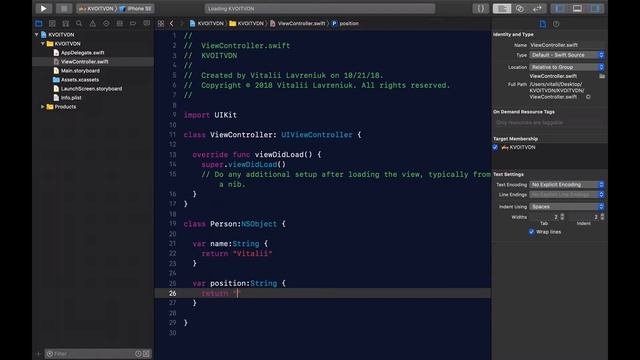Go back in editor history
The image size is (640, 360).
click(171, 24)
